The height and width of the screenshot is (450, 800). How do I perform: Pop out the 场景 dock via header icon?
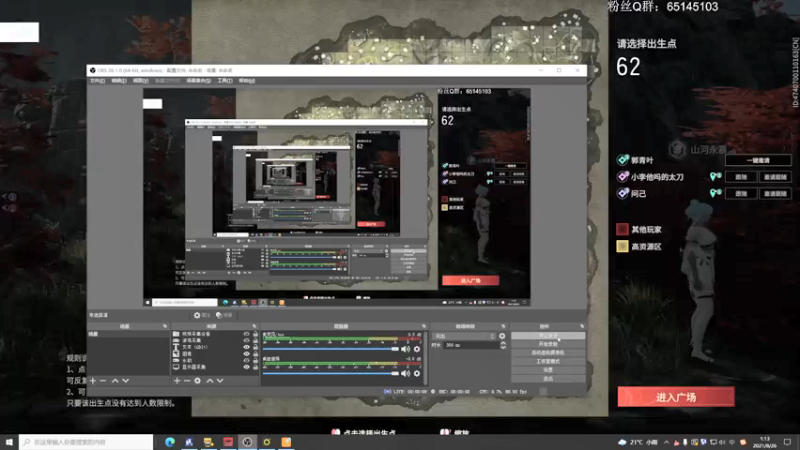click(165, 326)
